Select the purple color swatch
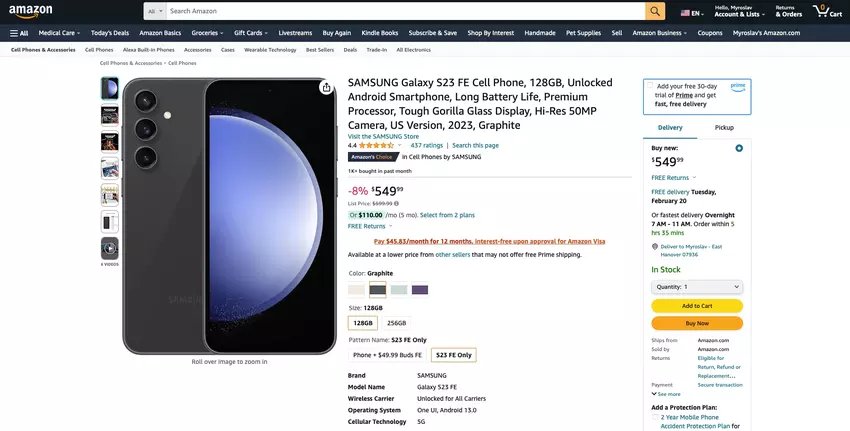The width and height of the screenshot is (850, 431). [420, 290]
